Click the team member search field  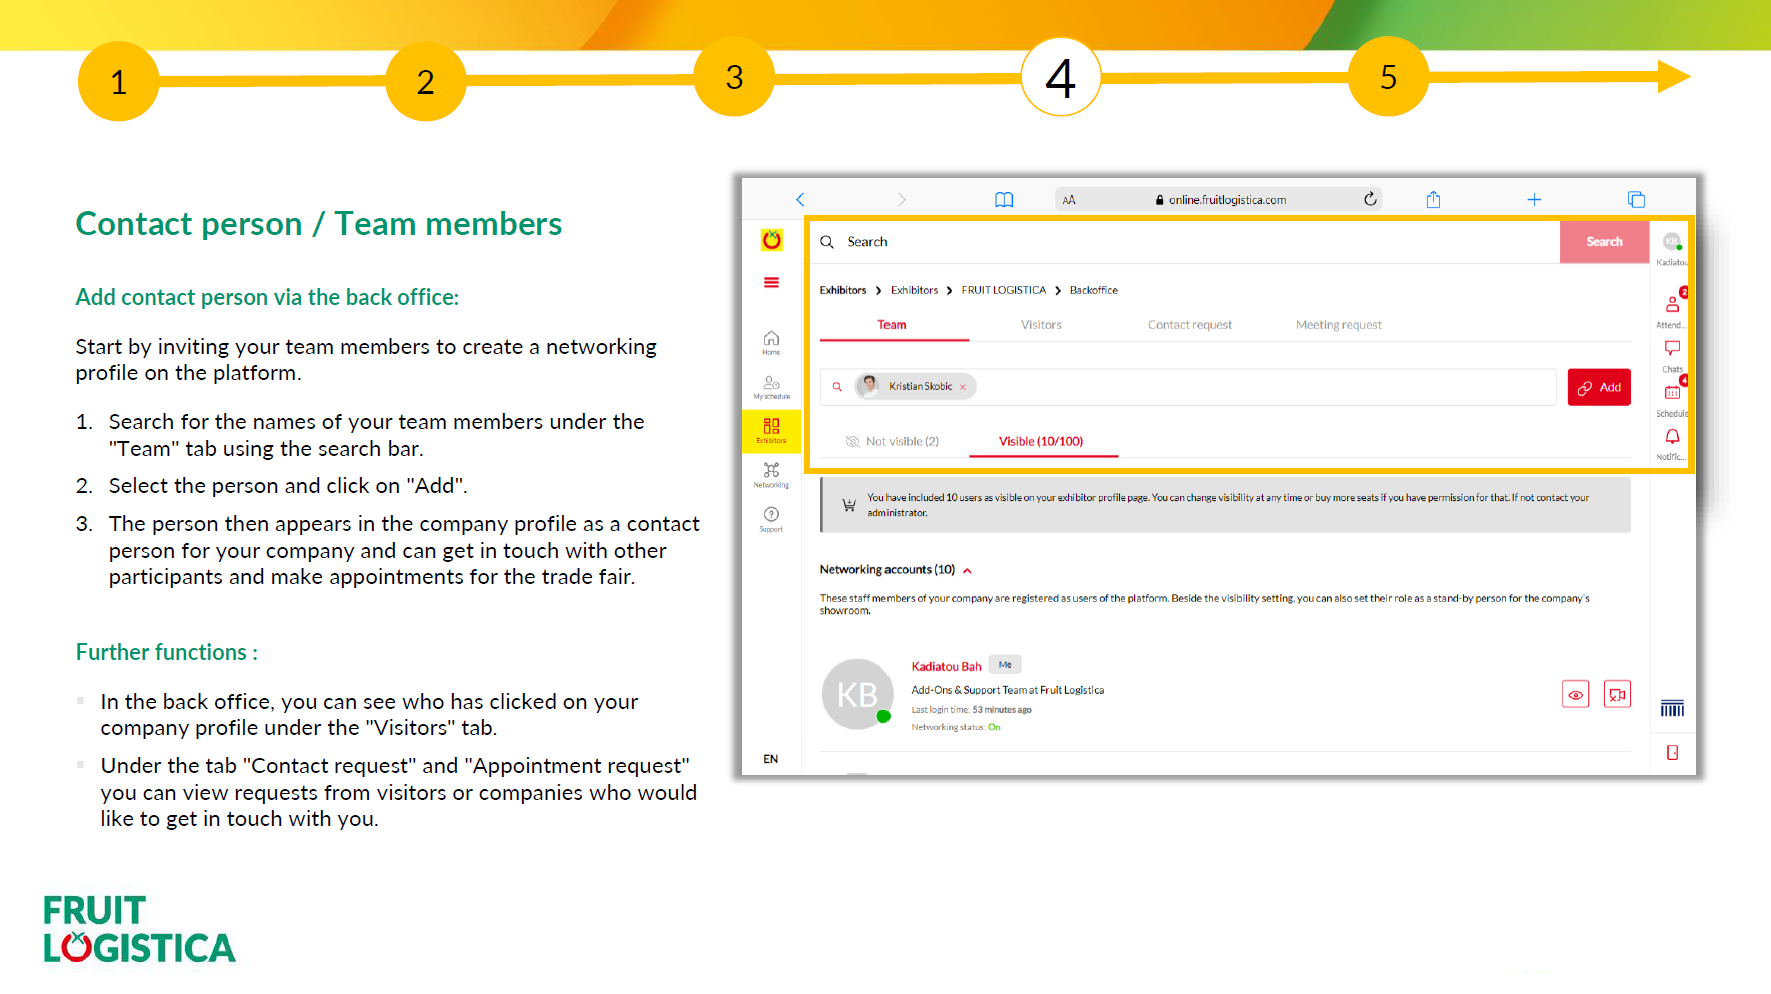pyautogui.click(x=1188, y=387)
